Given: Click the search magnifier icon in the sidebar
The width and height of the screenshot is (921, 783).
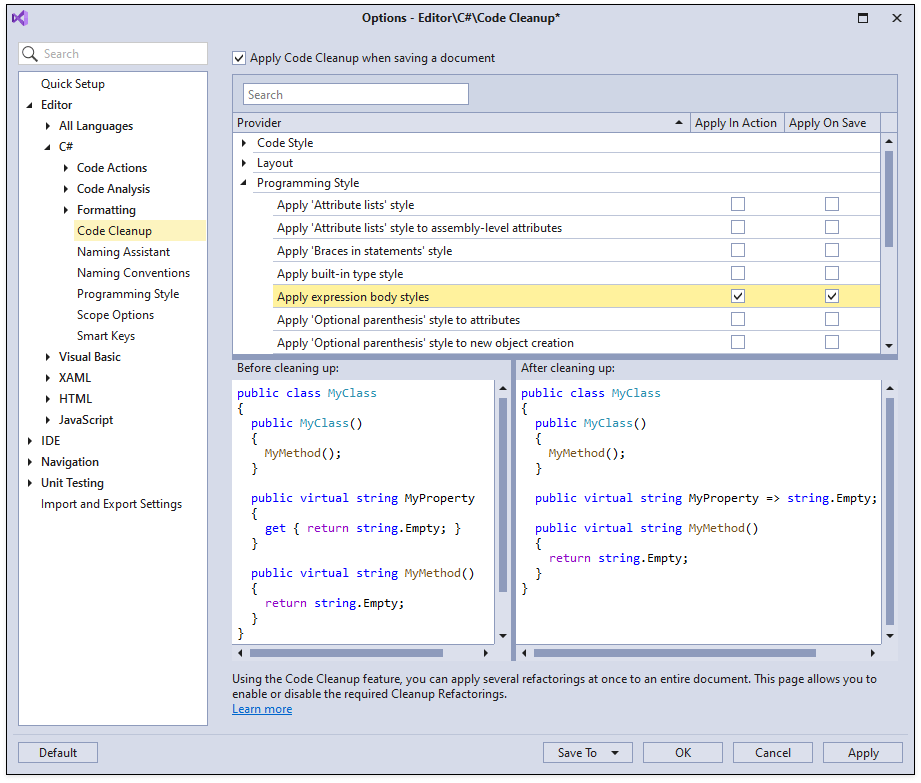Looking at the screenshot, I should [31, 54].
